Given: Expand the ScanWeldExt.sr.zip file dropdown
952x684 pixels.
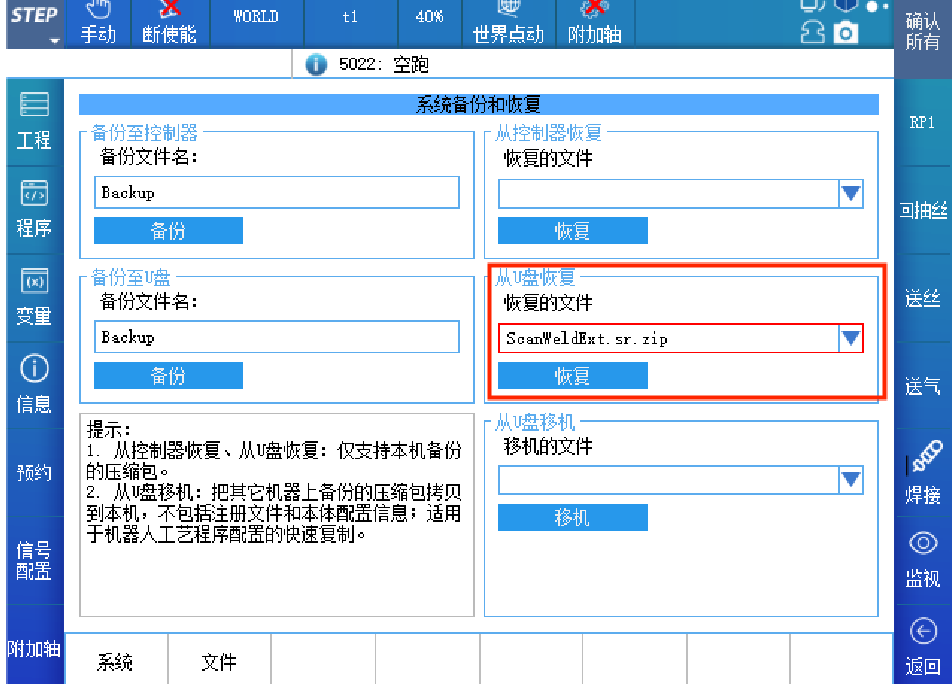Looking at the screenshot, I should click(x=851, y=339).
